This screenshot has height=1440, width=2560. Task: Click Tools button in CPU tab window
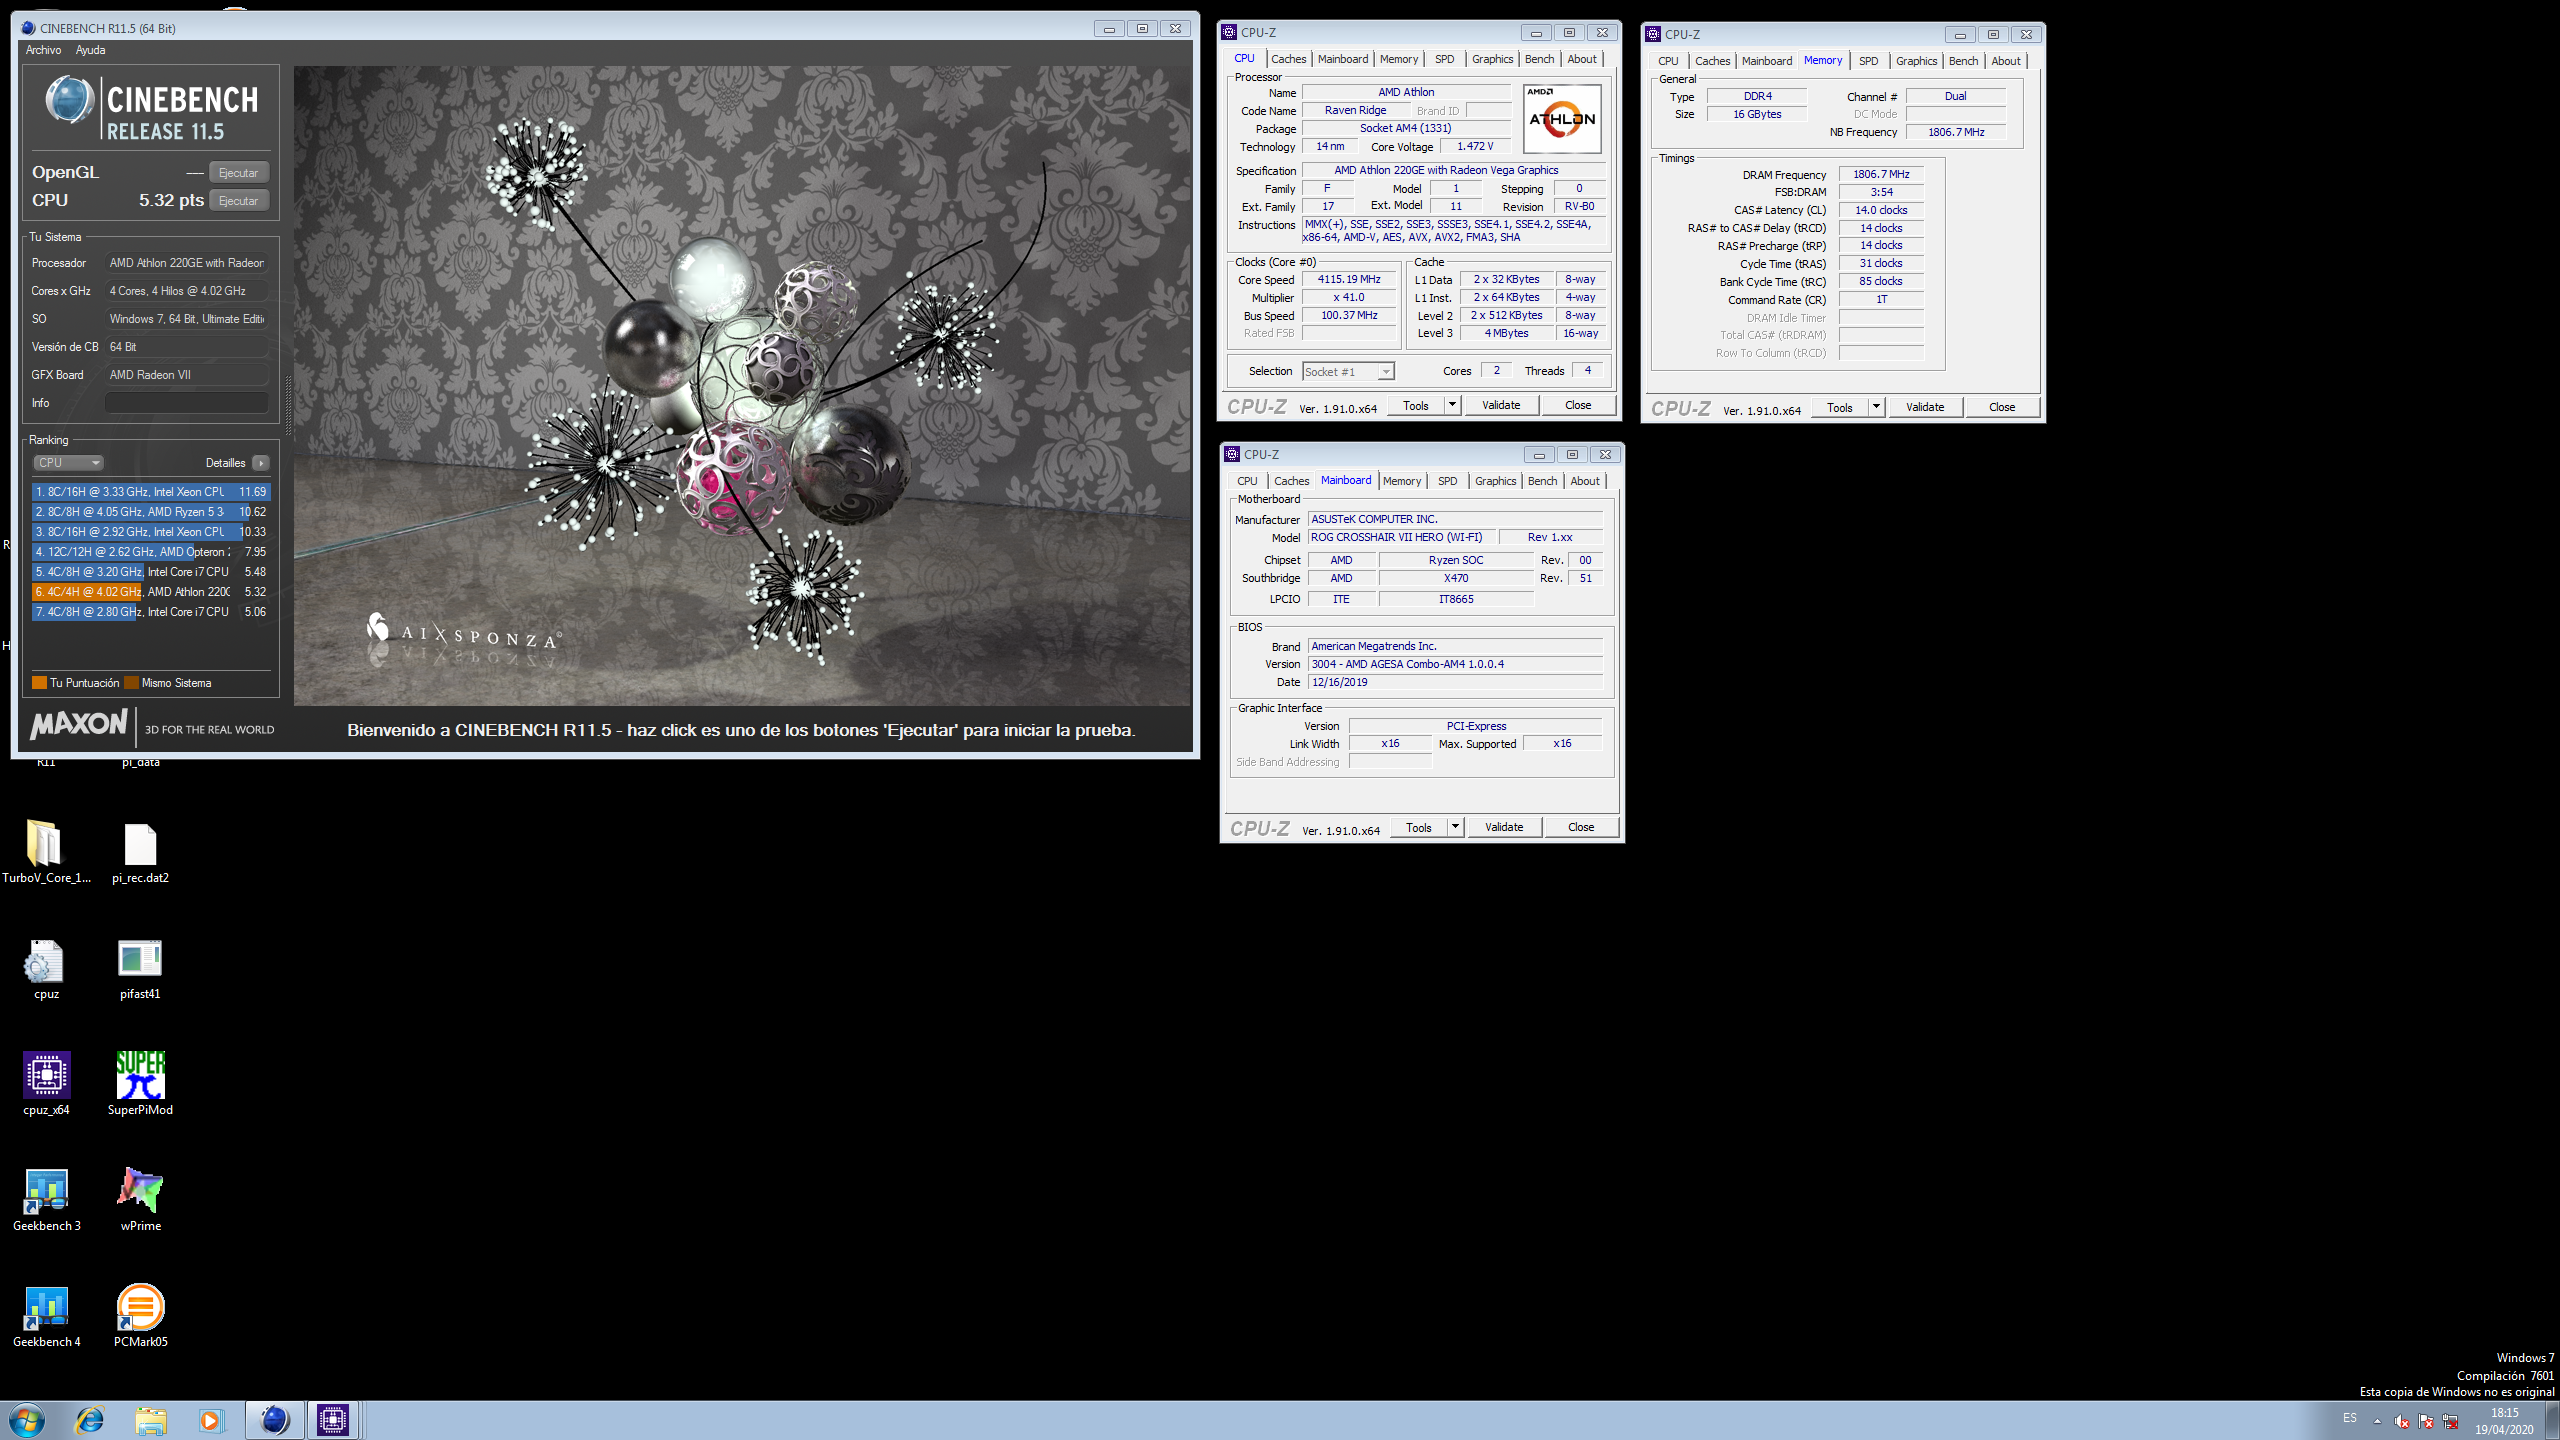coord(1416,405)
